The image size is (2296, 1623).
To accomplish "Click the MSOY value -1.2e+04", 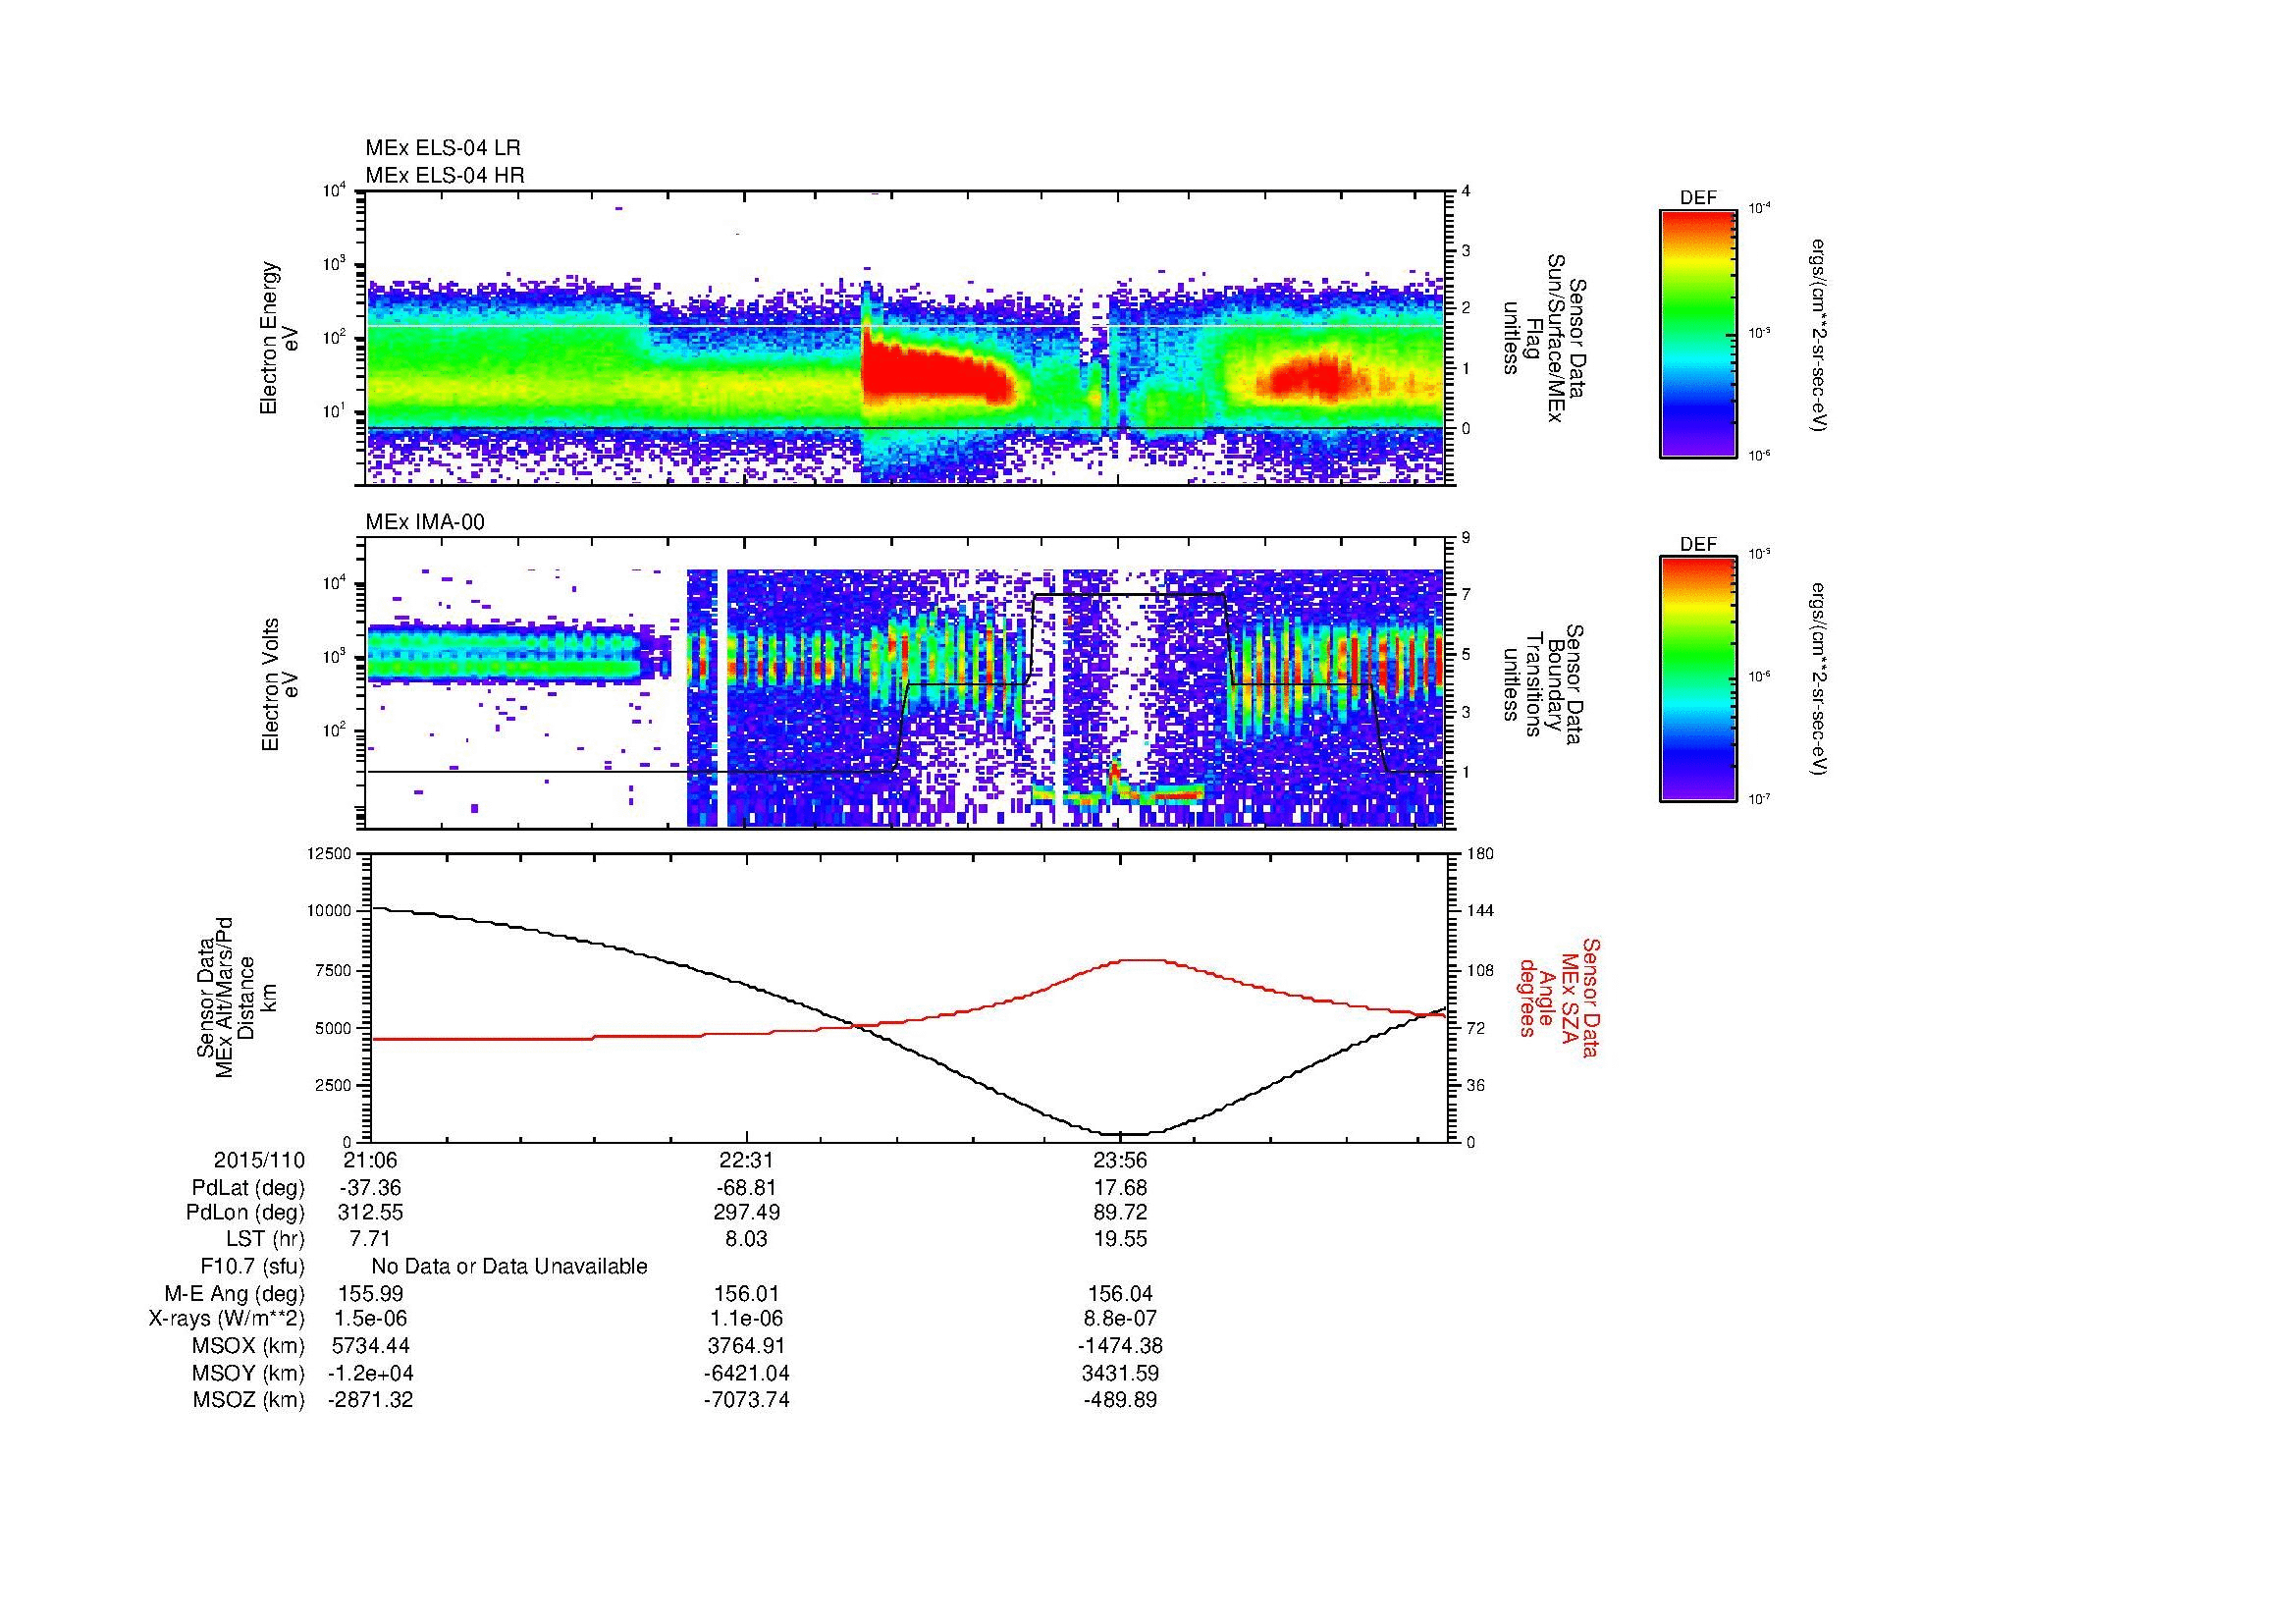I will [371, 1373].
